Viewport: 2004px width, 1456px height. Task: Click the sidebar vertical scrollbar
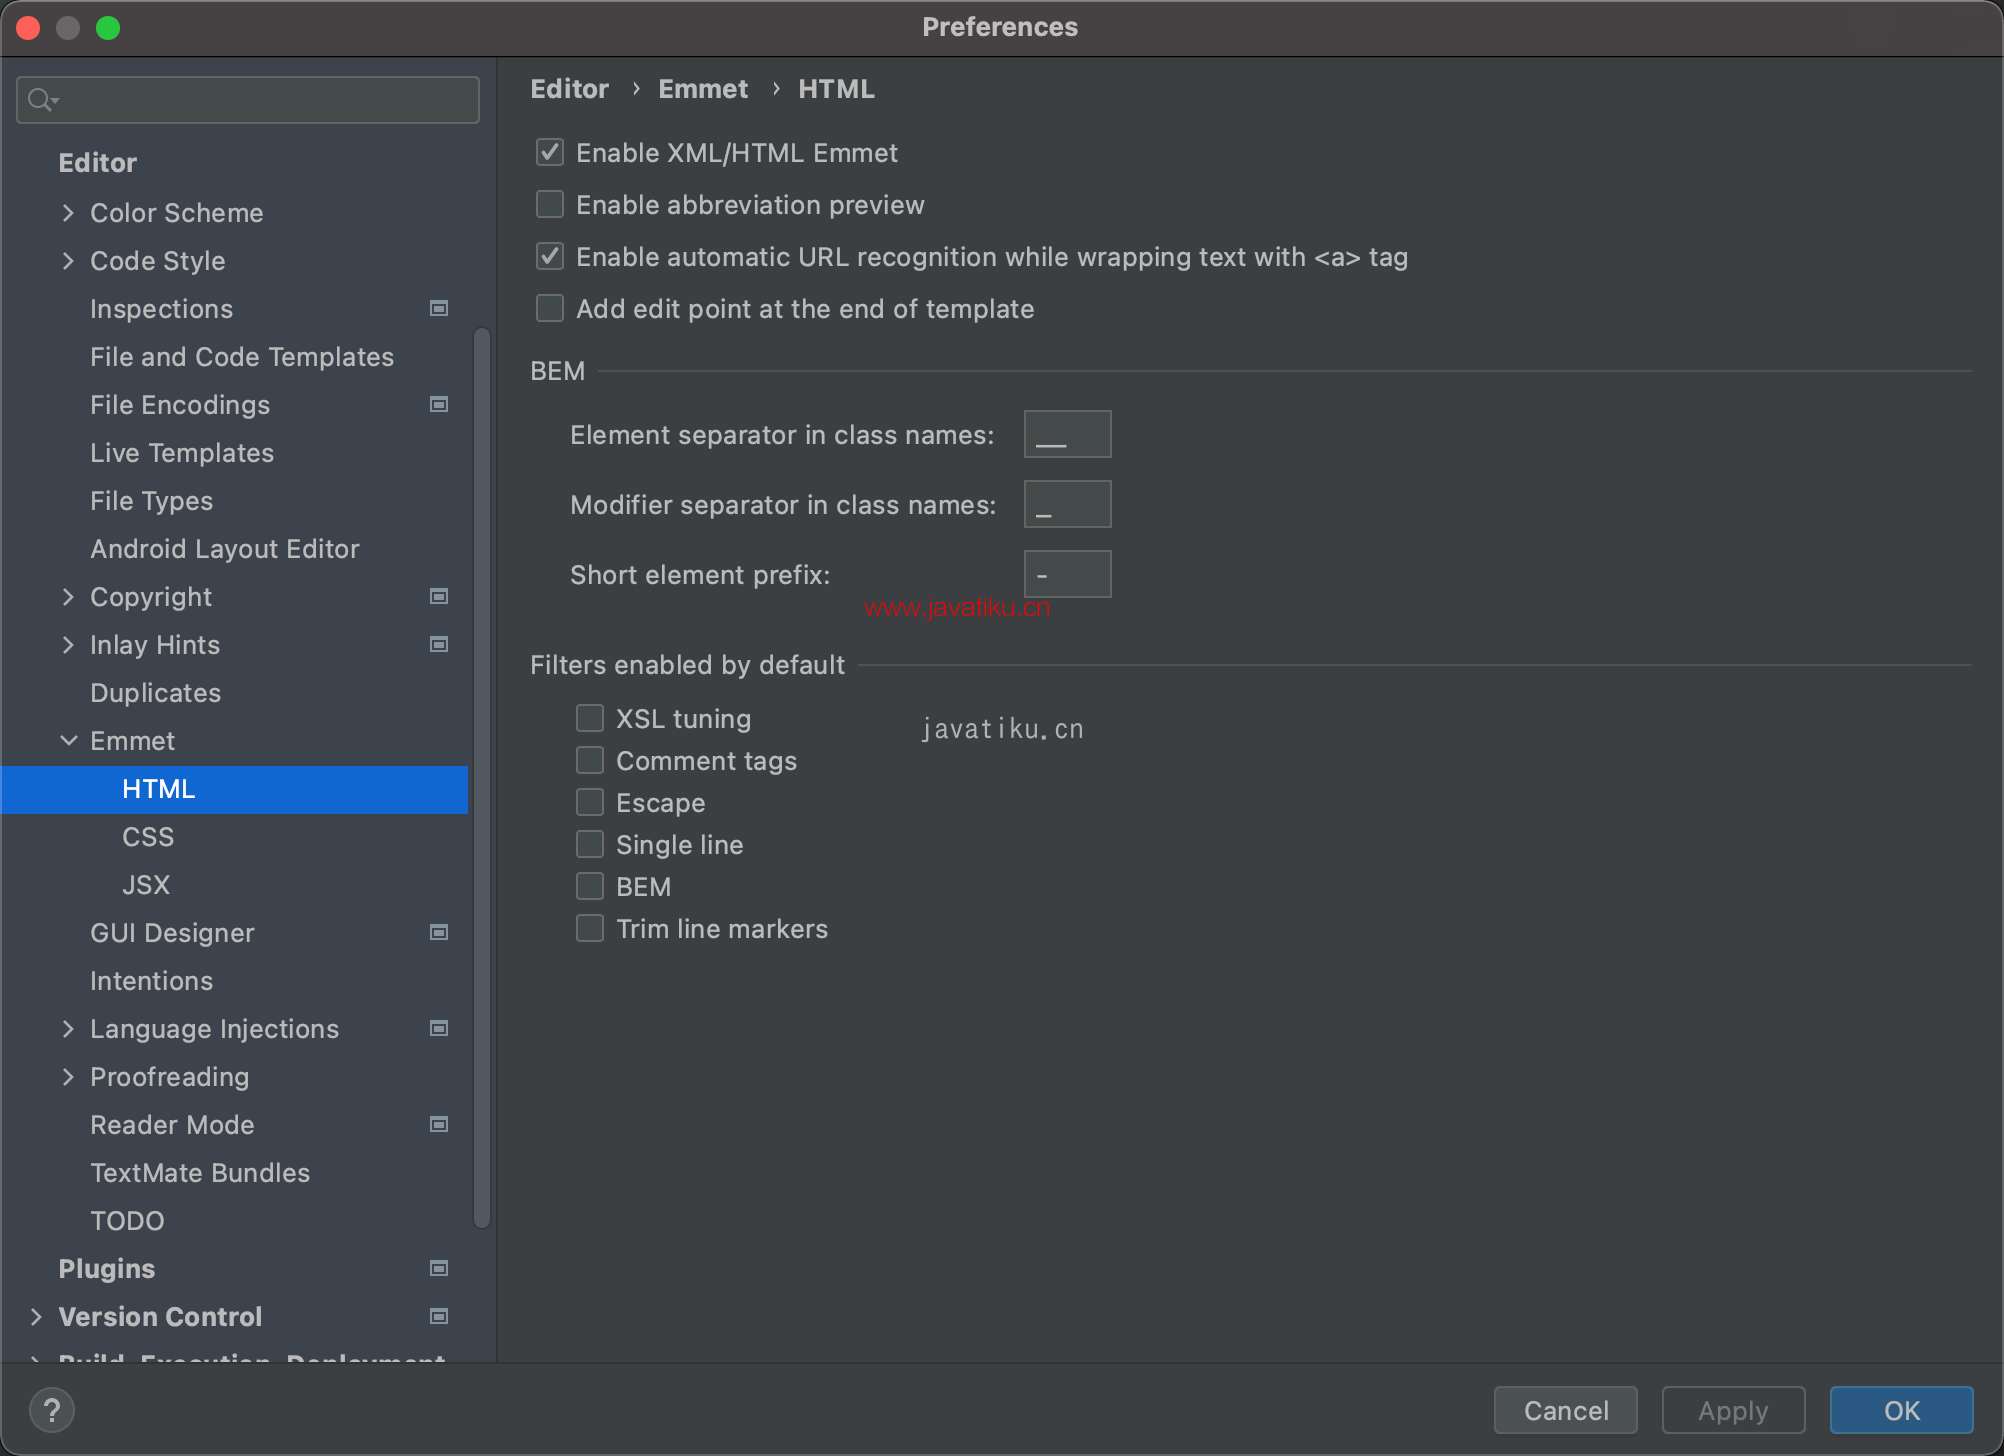(482, 776)
